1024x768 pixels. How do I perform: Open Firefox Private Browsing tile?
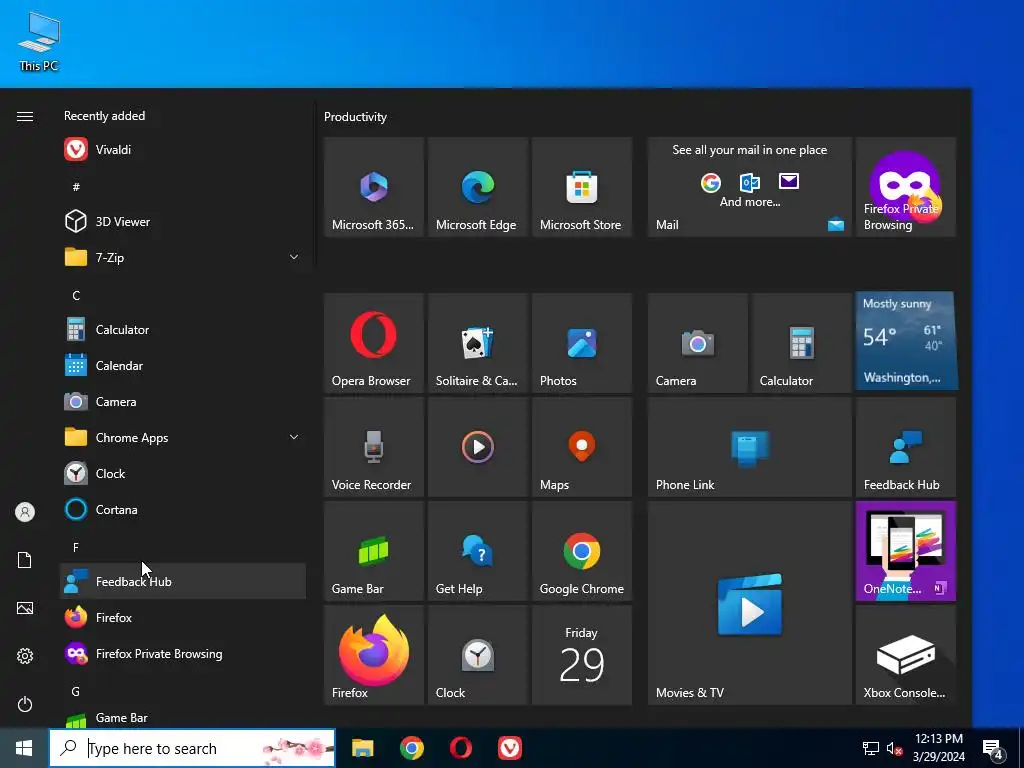coord(906,187)
